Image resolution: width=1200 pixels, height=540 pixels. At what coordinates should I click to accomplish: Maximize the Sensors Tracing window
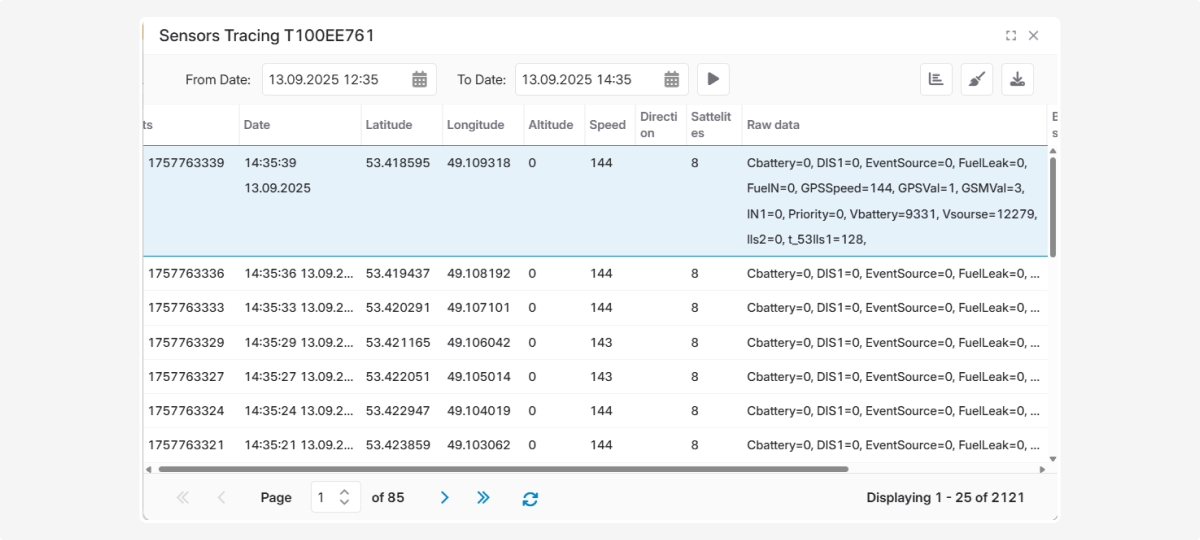coord(1011,36)
